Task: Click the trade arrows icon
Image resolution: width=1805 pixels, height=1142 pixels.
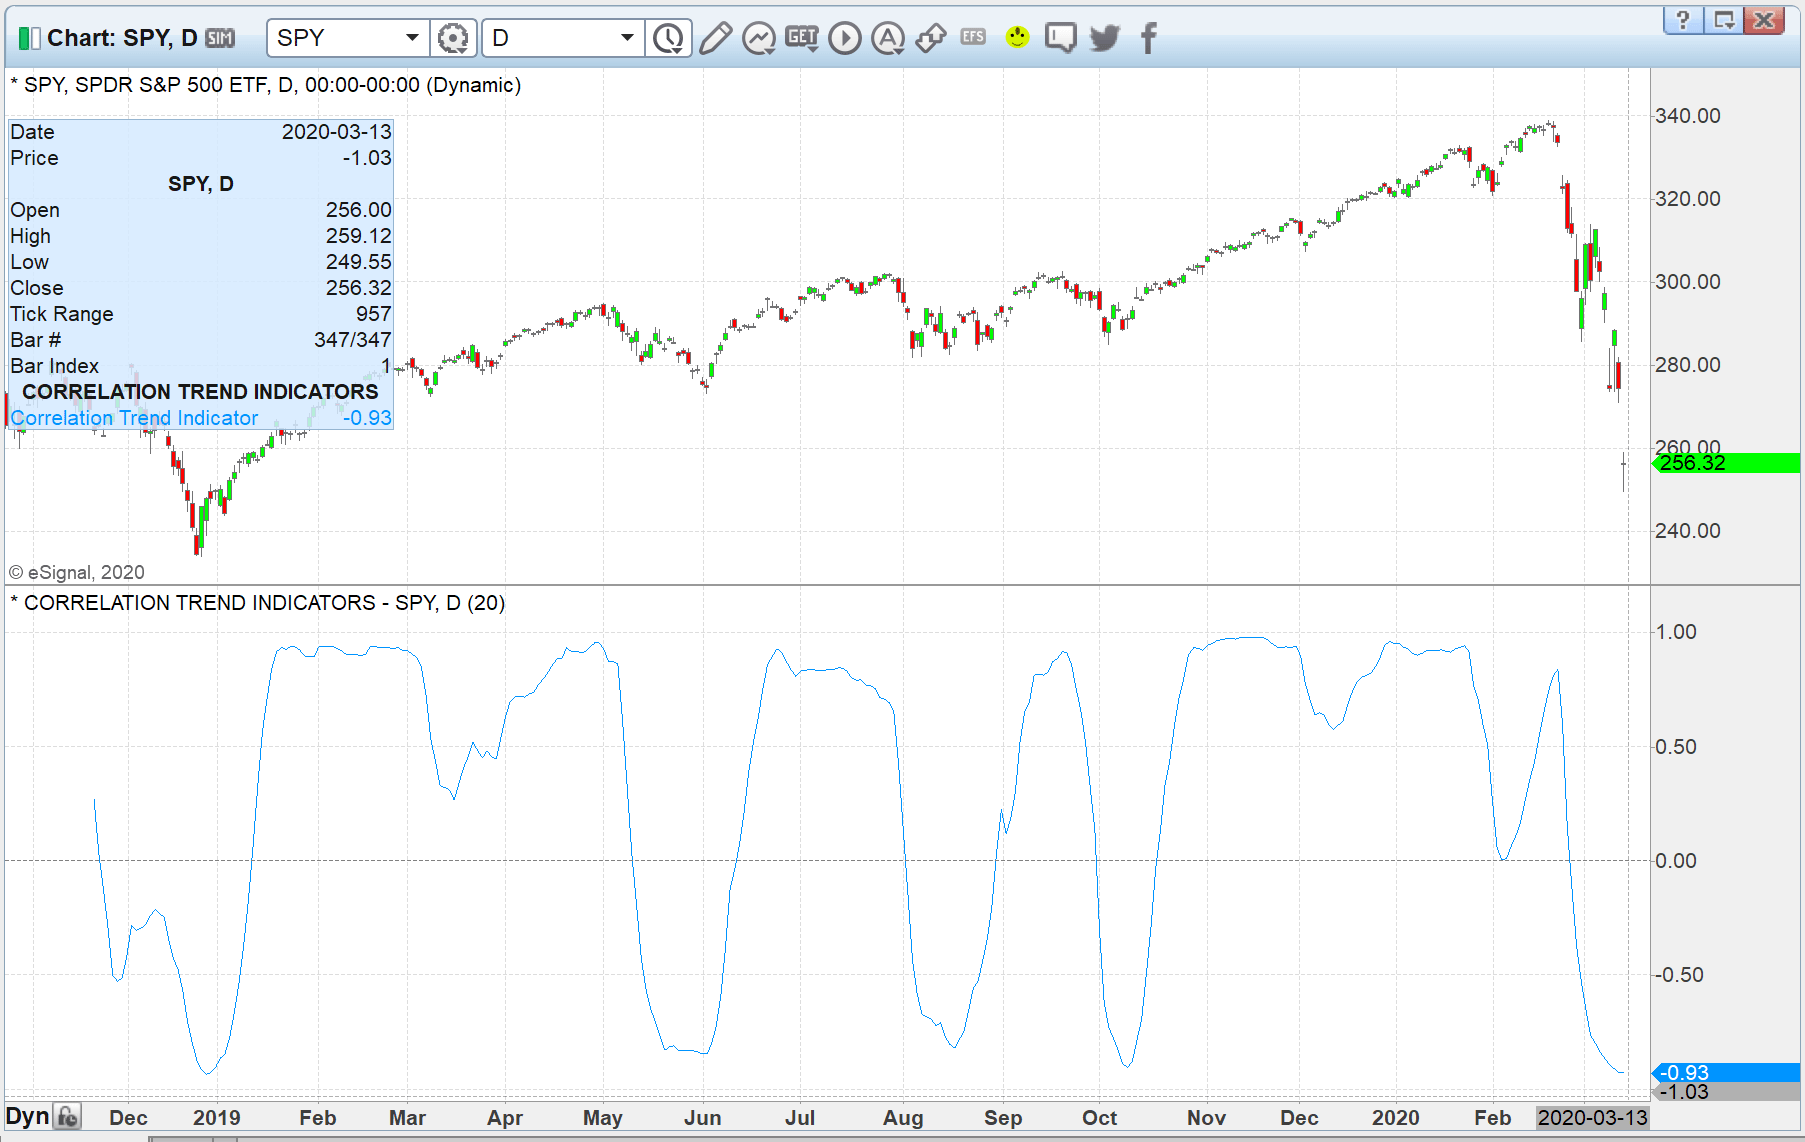Action: point(931,38)
